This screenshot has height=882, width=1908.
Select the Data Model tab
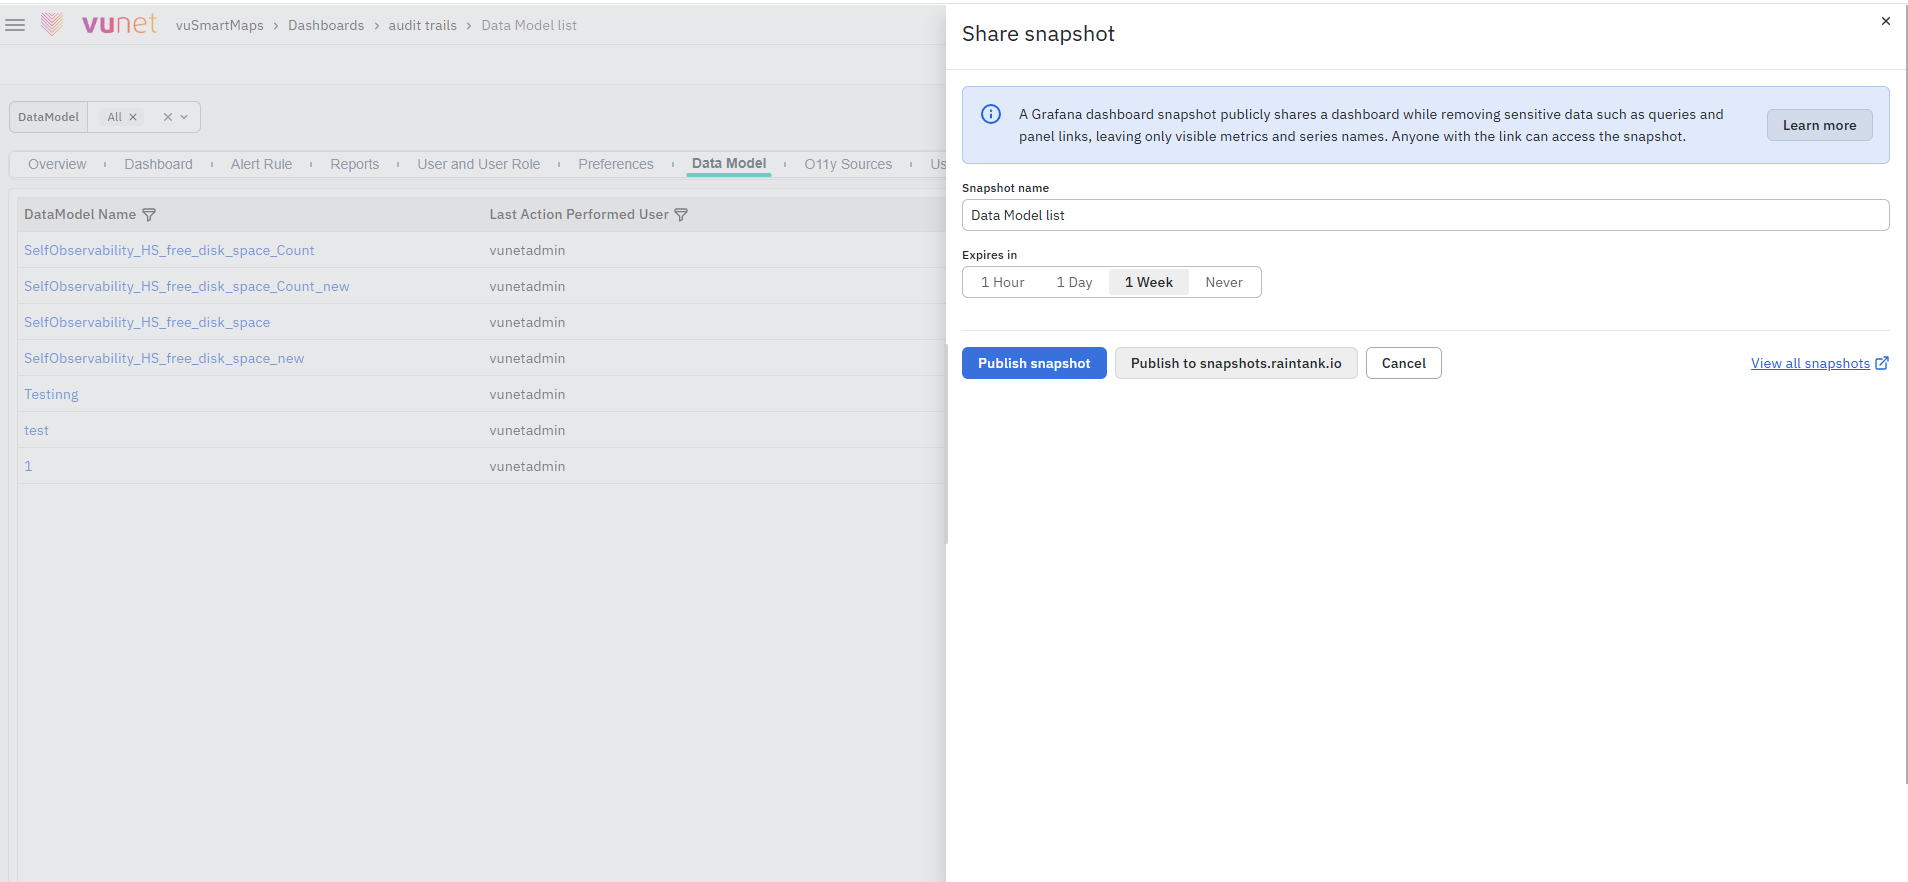(729, 163)
